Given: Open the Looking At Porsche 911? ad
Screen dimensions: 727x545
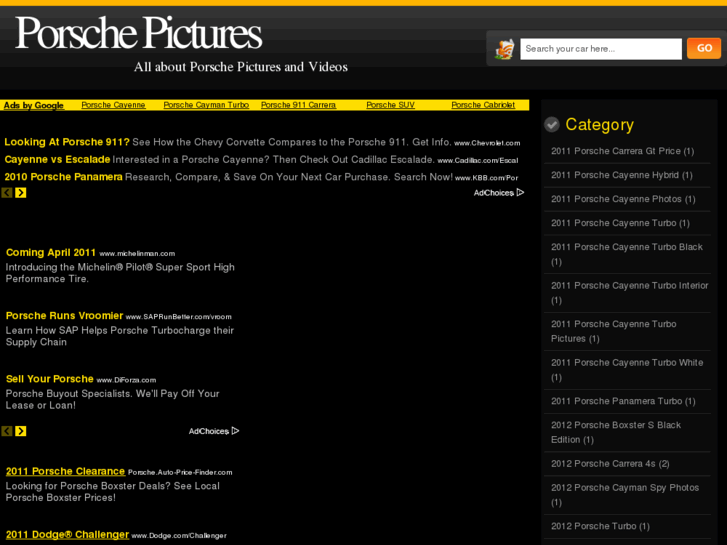Looking at the screenshot, I should tap(67, 142).
